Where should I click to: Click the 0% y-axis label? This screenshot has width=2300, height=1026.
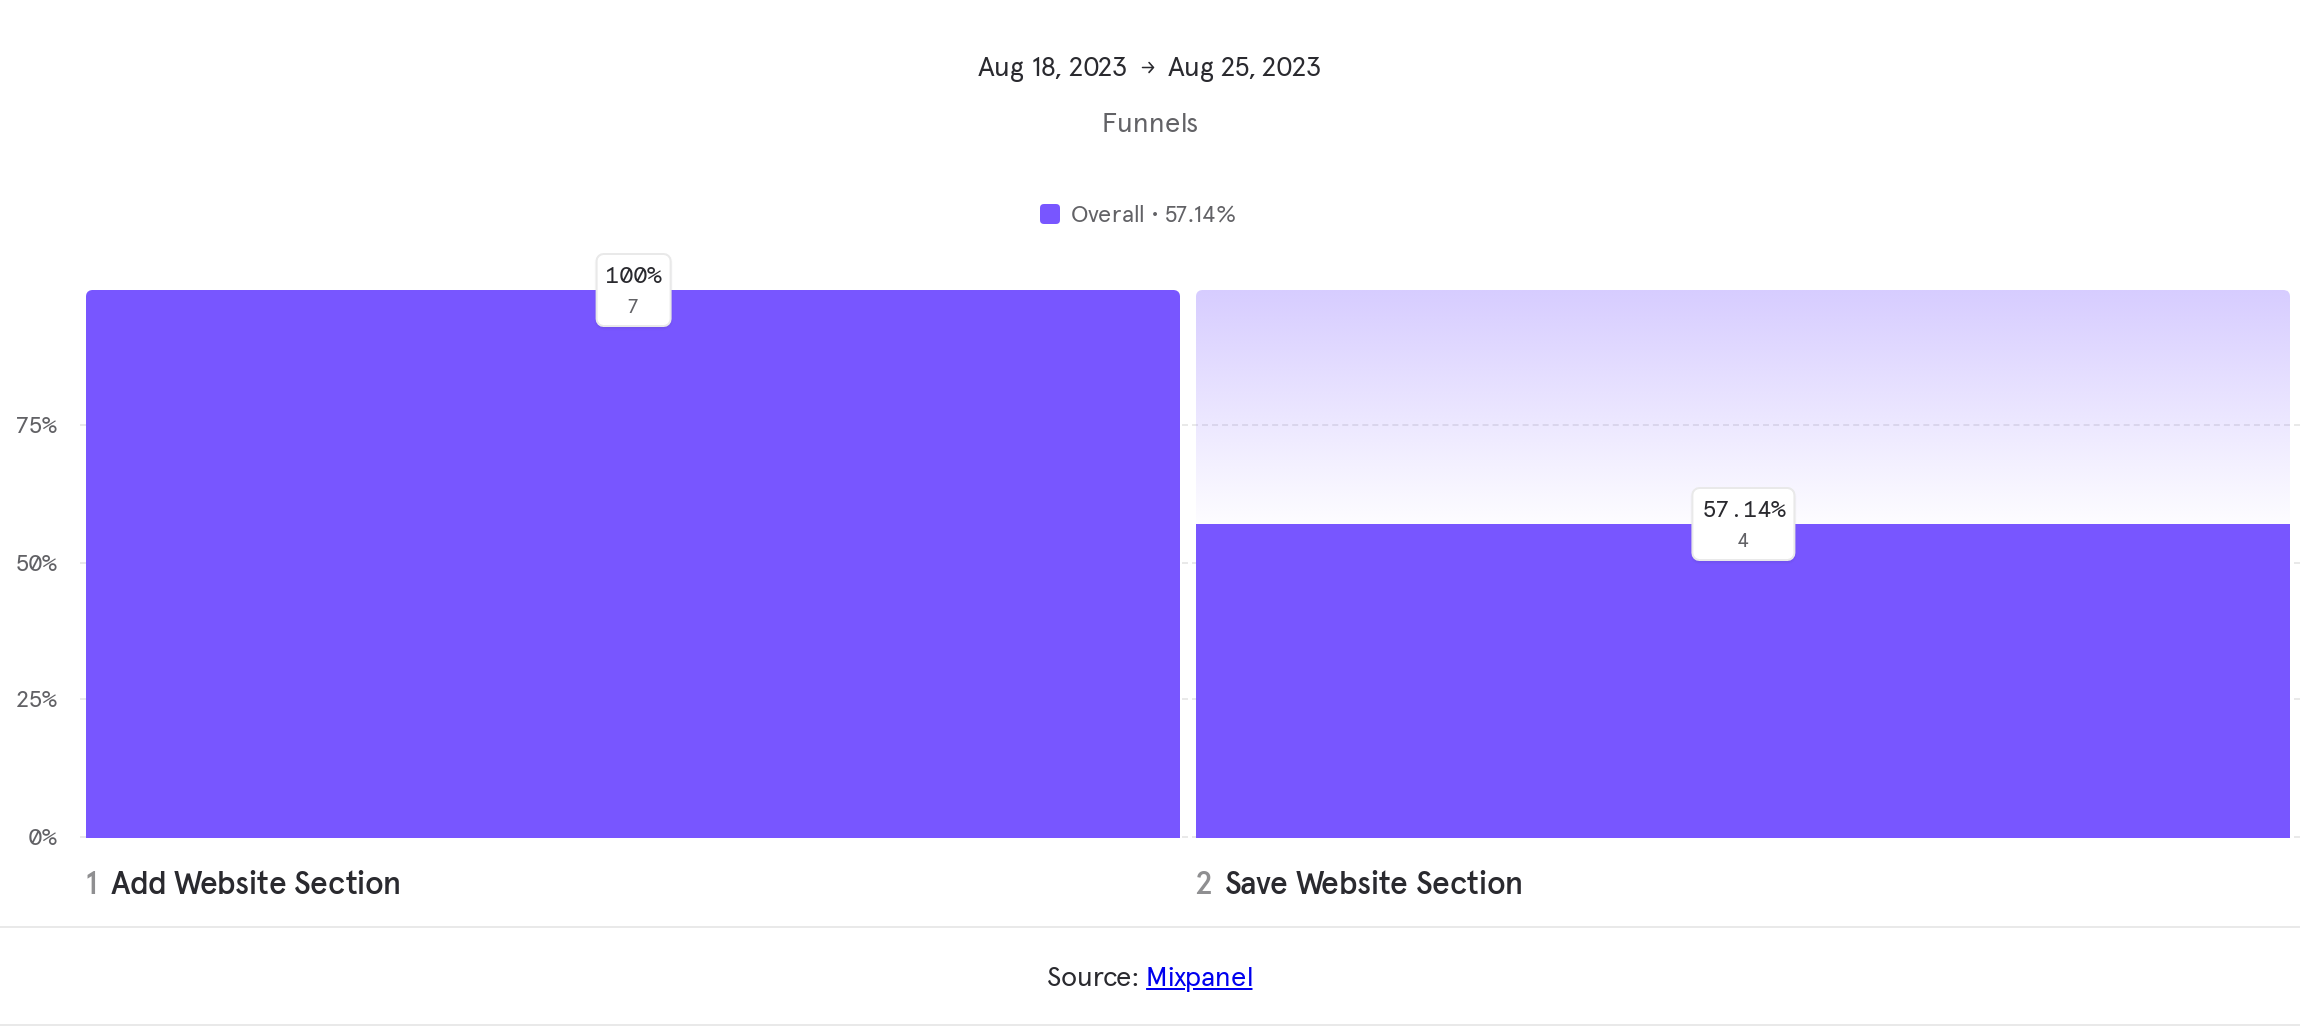pos(42,837)
